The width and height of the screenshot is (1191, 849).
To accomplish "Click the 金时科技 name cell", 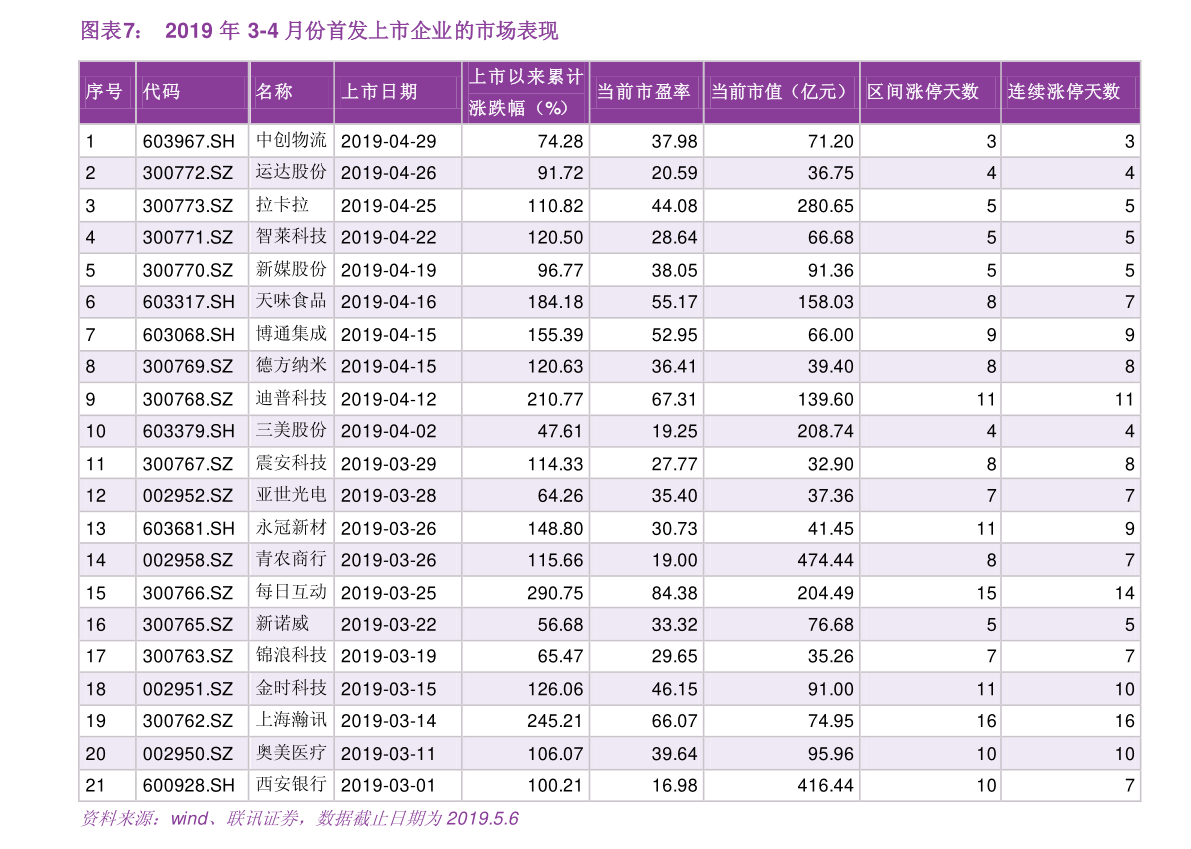I will coord(291,689).
